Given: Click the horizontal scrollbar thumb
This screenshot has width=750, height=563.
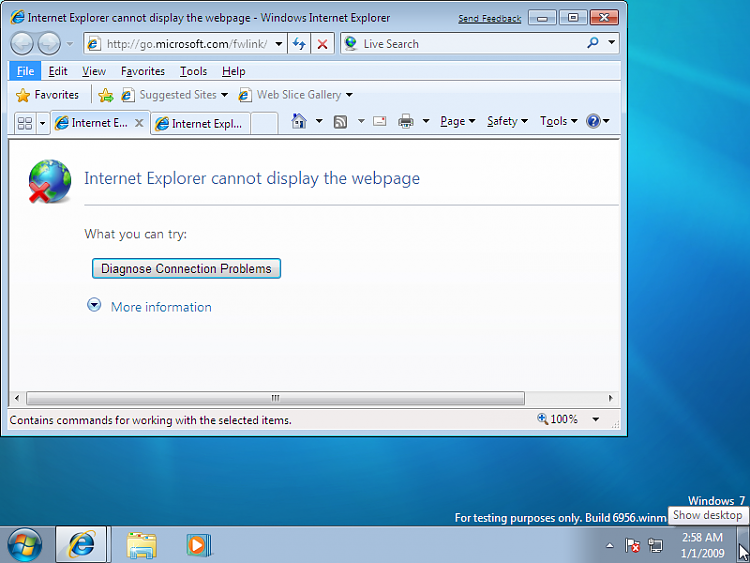Looking at the screenshot, I should point(276,398).
